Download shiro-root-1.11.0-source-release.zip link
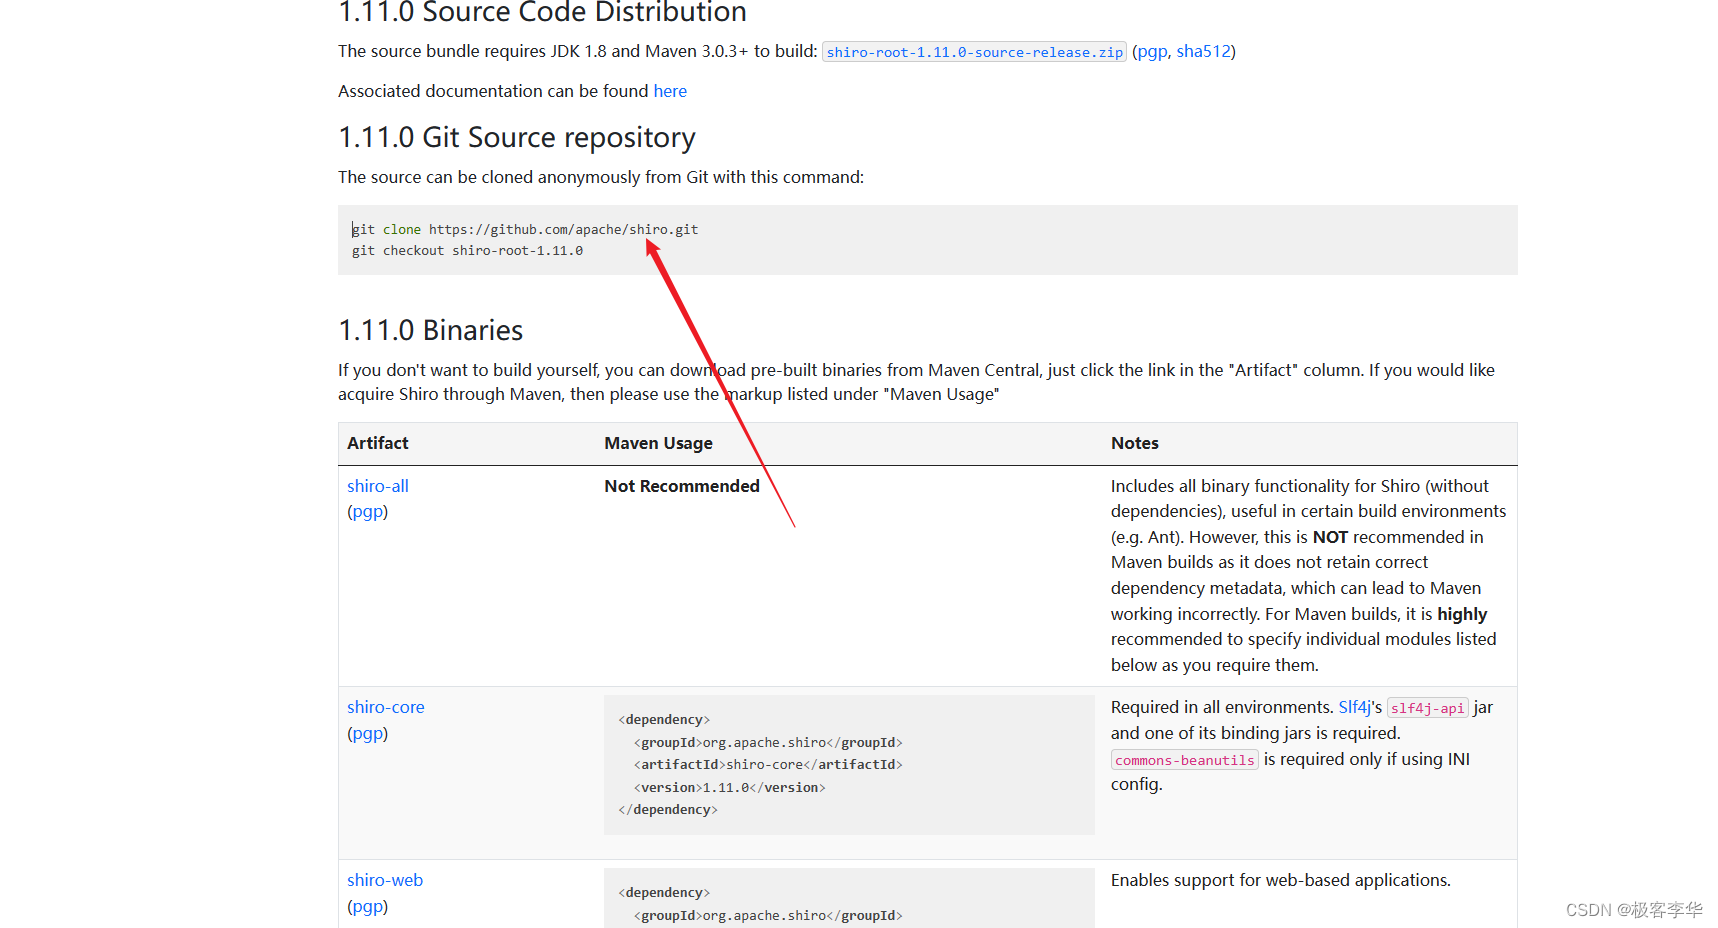 [975, 52]
